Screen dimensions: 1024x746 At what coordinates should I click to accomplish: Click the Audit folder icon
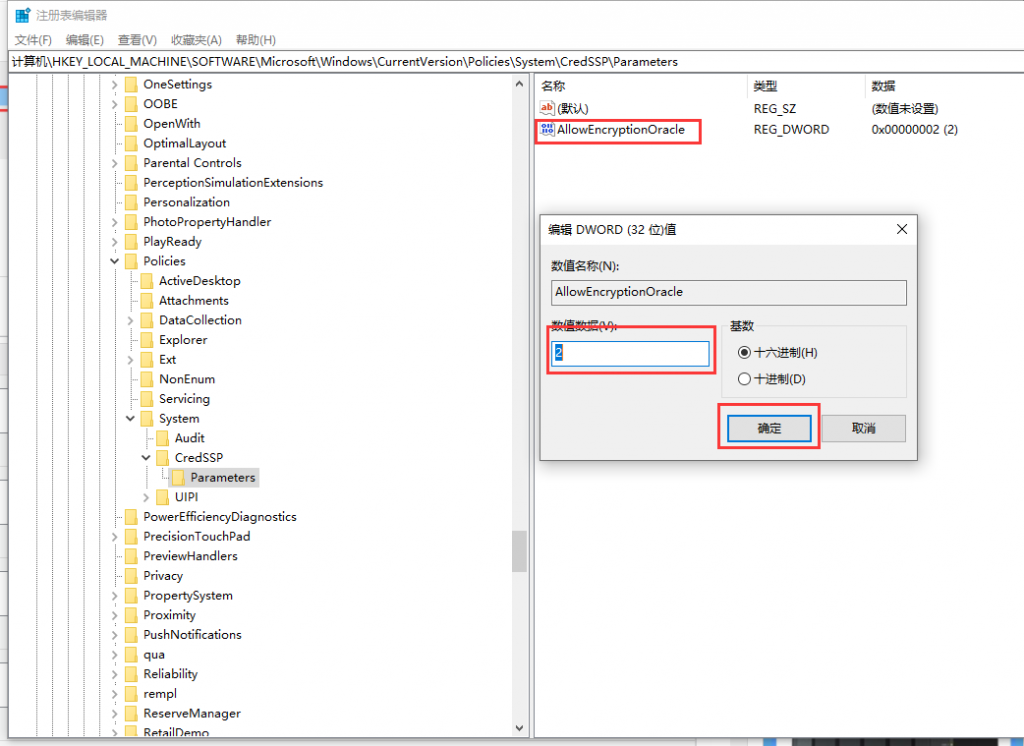[x=163, y=438]
